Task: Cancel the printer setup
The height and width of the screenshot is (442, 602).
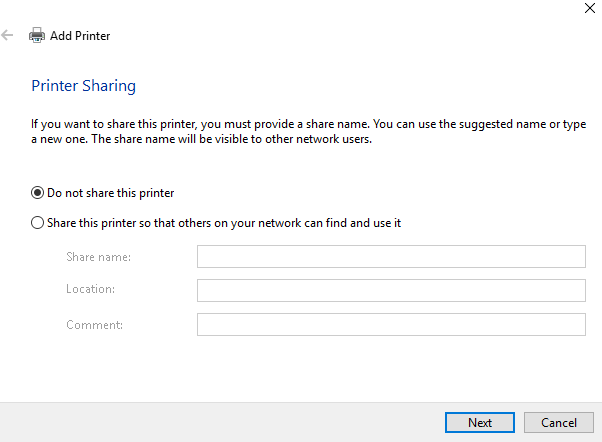Action: point(551,422)
